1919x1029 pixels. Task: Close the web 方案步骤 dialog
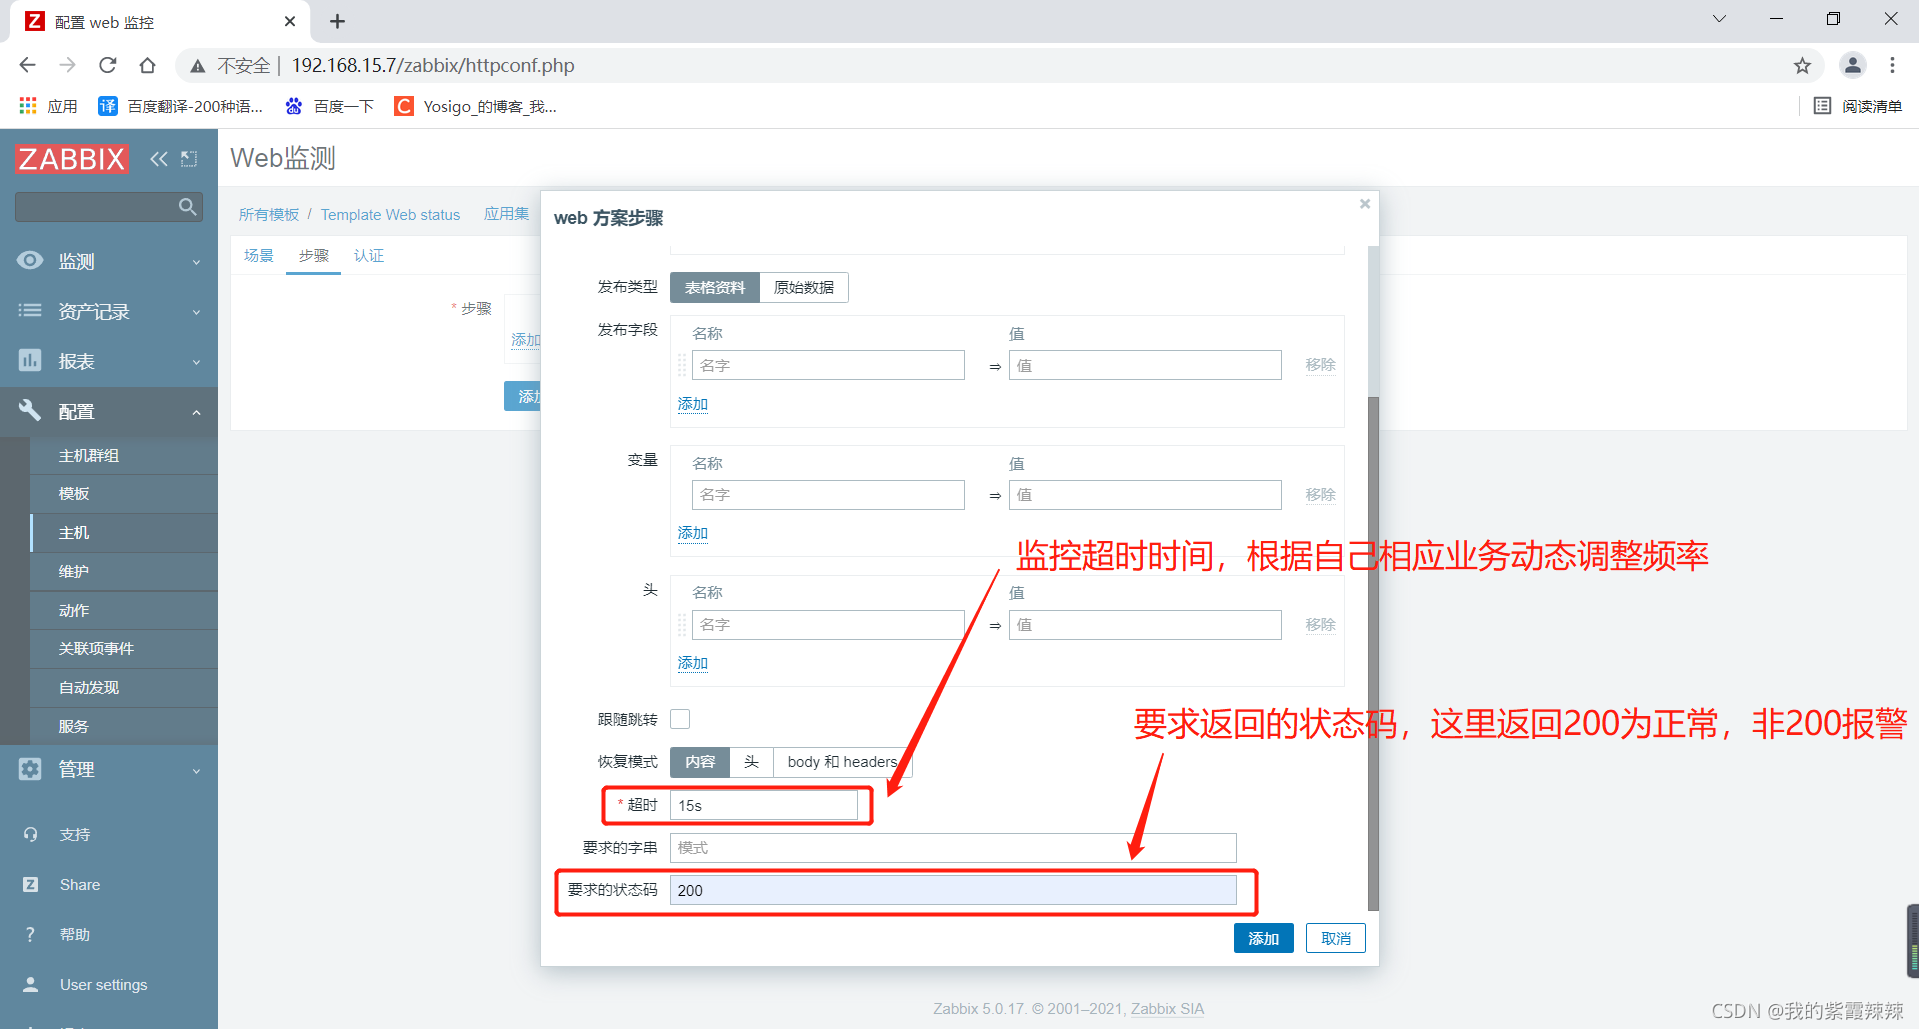[x=1365, y=204]
